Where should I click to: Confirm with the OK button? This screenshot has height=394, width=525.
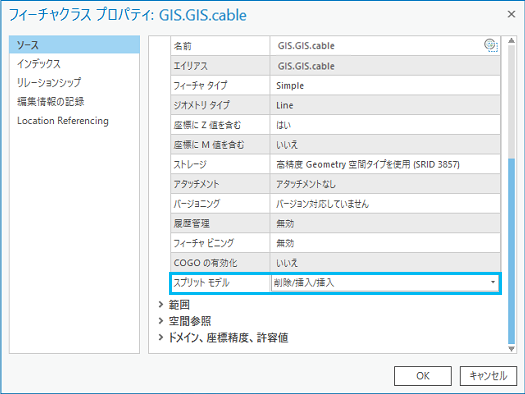(423, 376)
